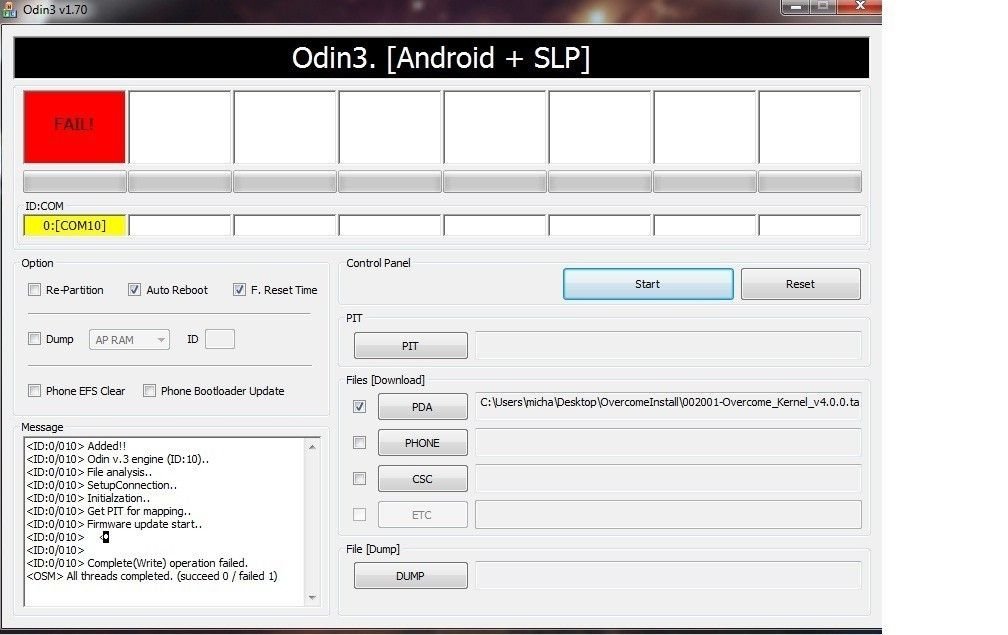Click the Odin3 app icon in title bar

[9, 10]
